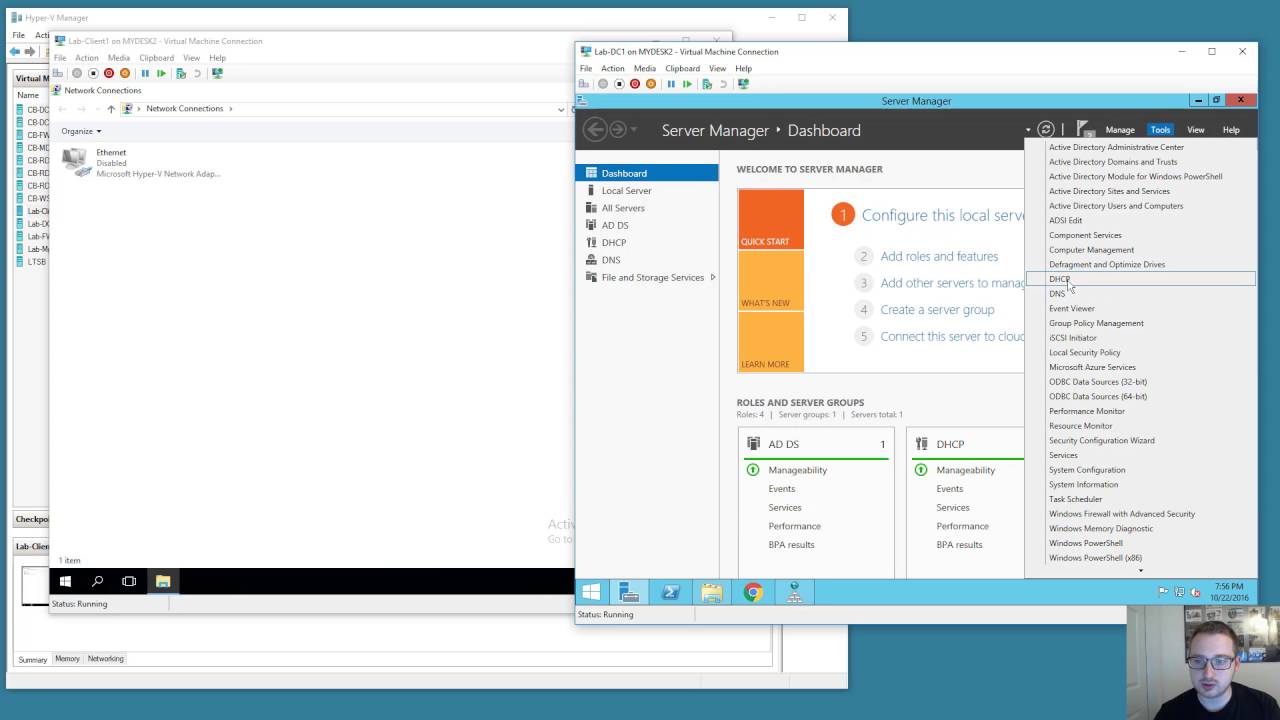
Task: Open the Manage menu in Server Manager
Action: 1120,130
